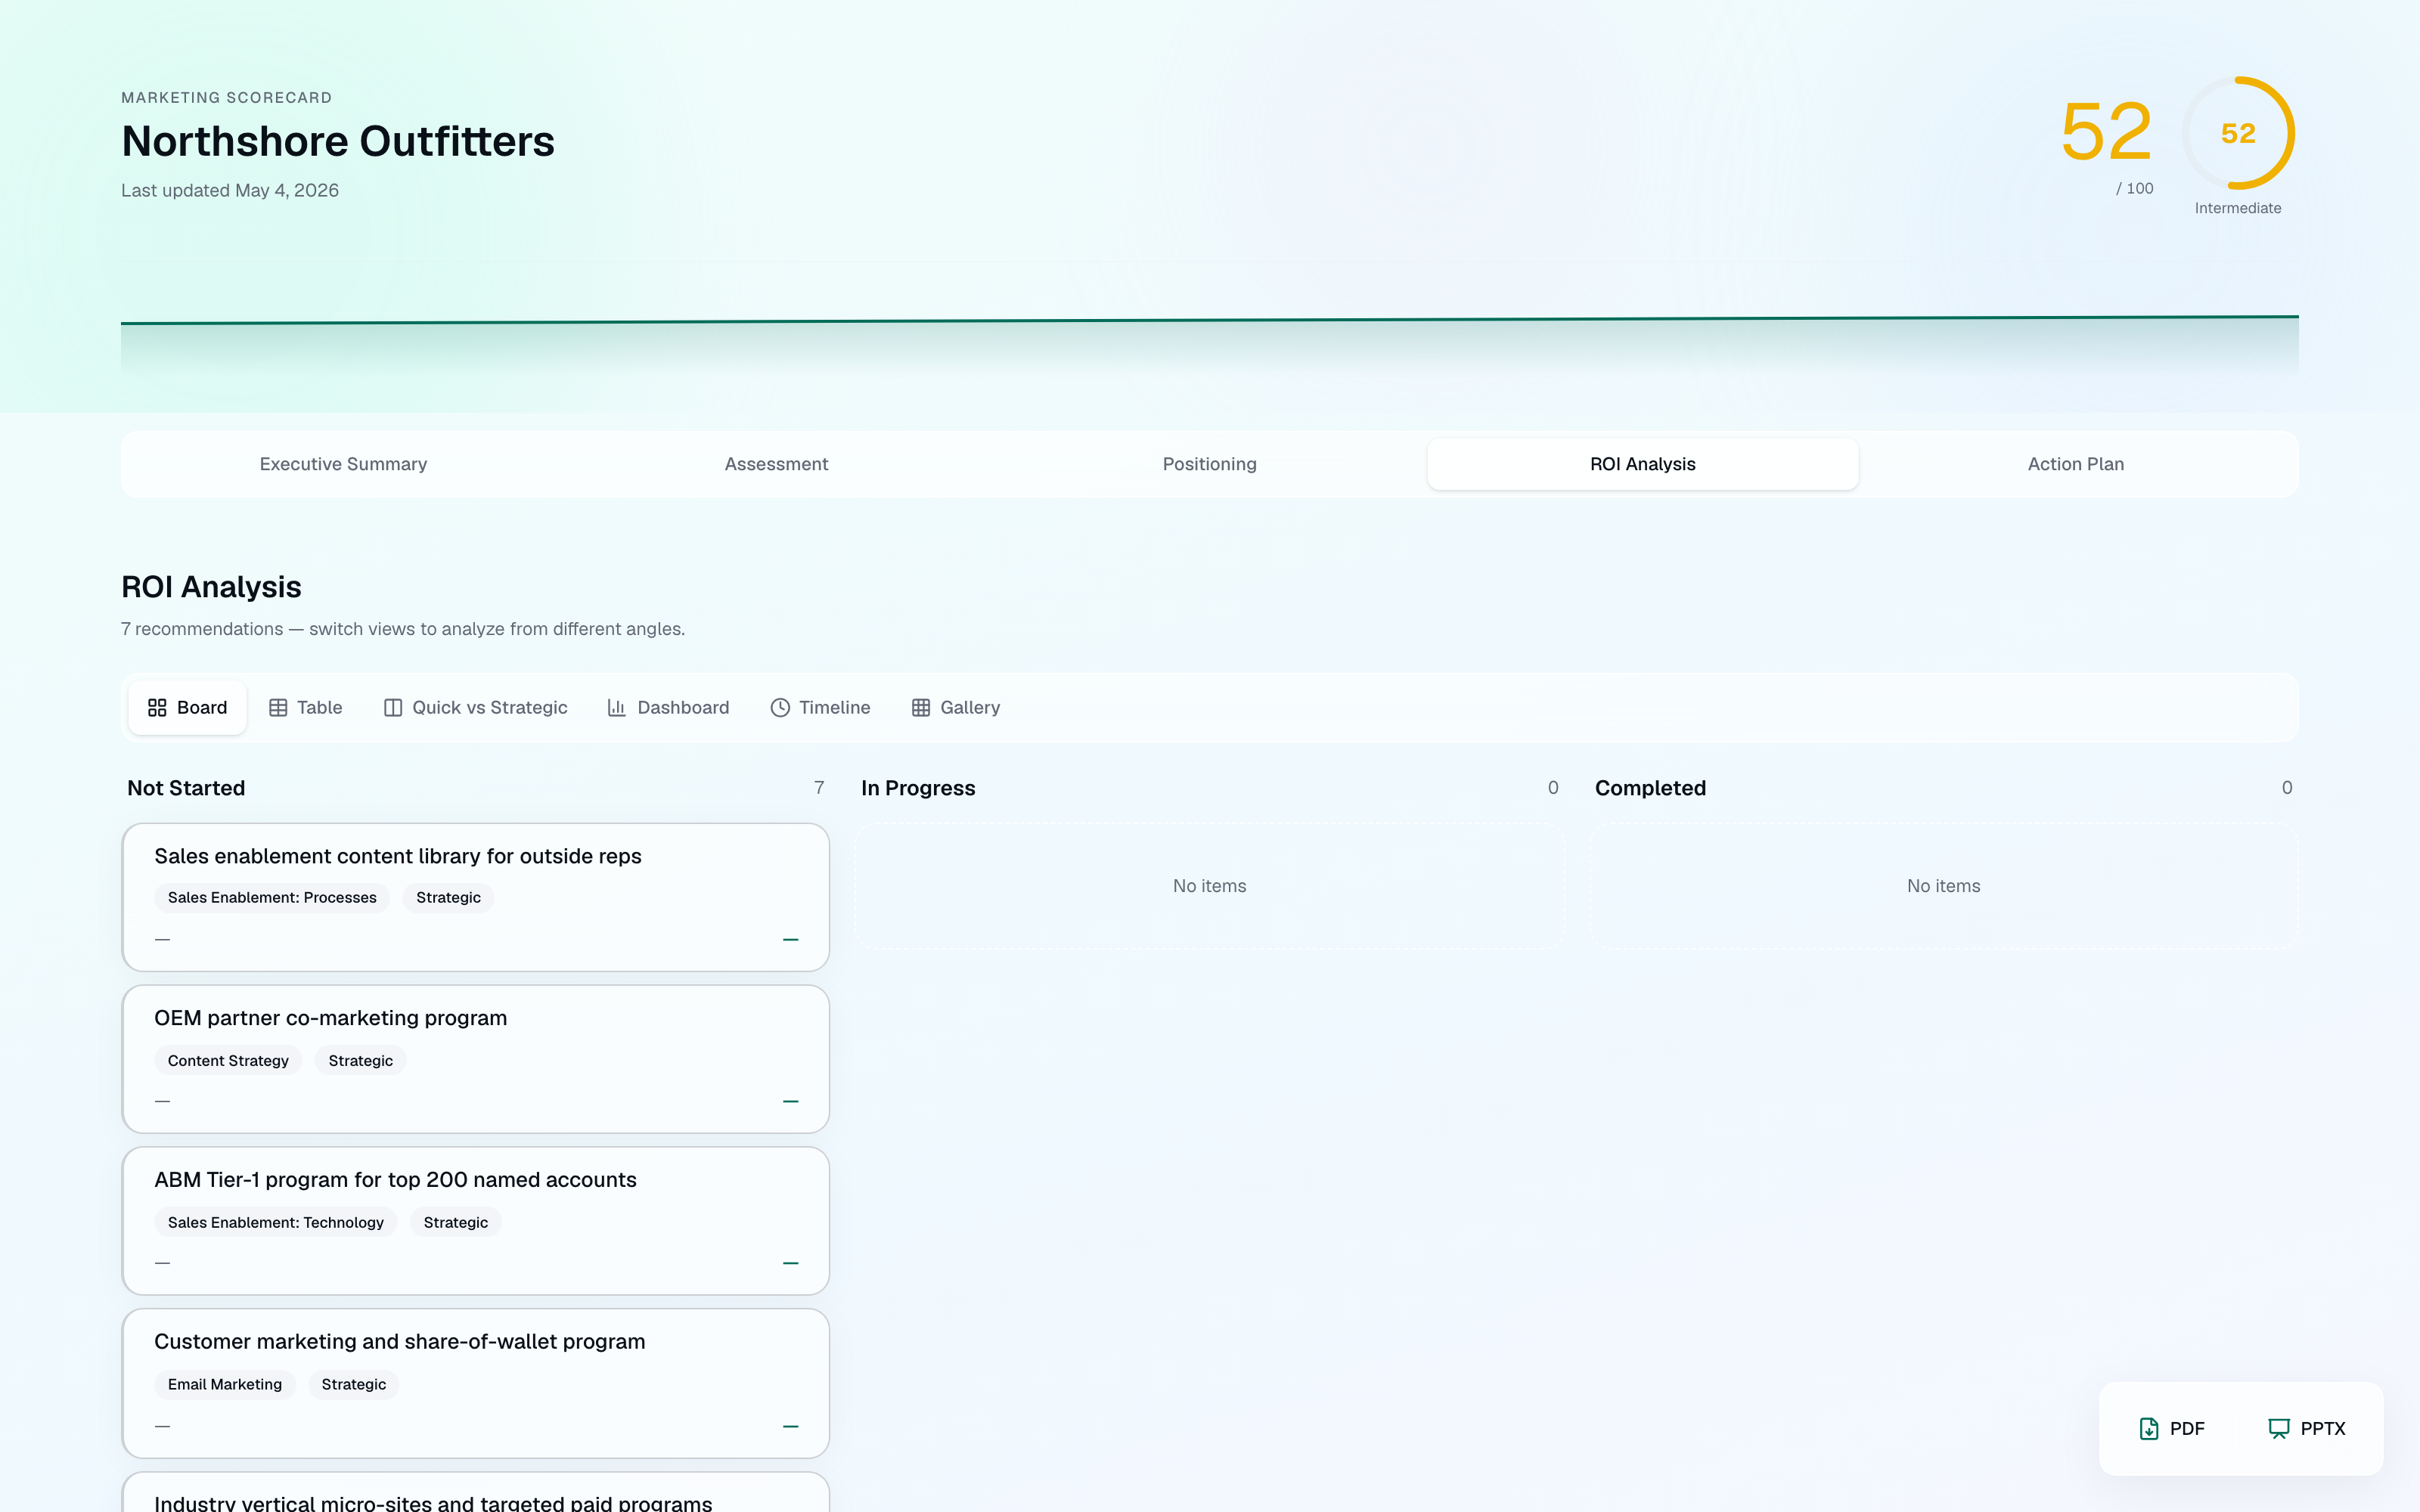Click the Intermediate level label
This screenshot has height=1512, width=2420.
click(2238, 208)
